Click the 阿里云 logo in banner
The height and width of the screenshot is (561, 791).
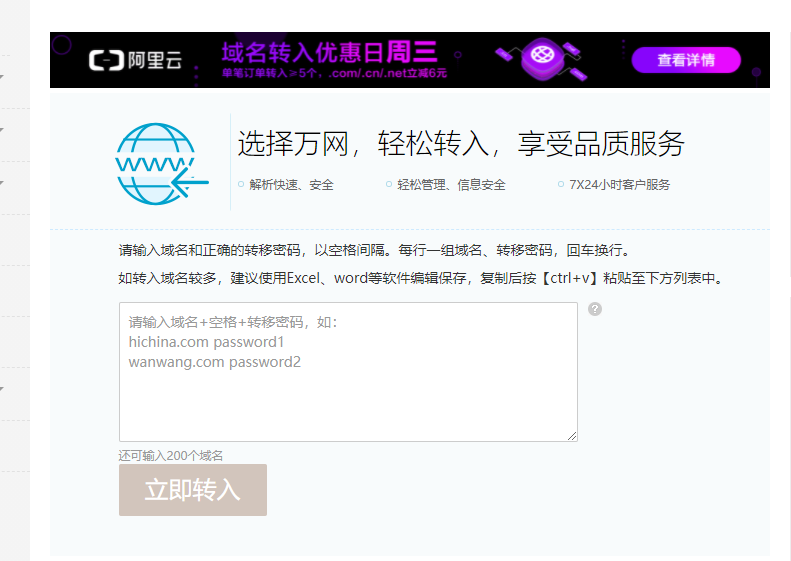(135, 60)
